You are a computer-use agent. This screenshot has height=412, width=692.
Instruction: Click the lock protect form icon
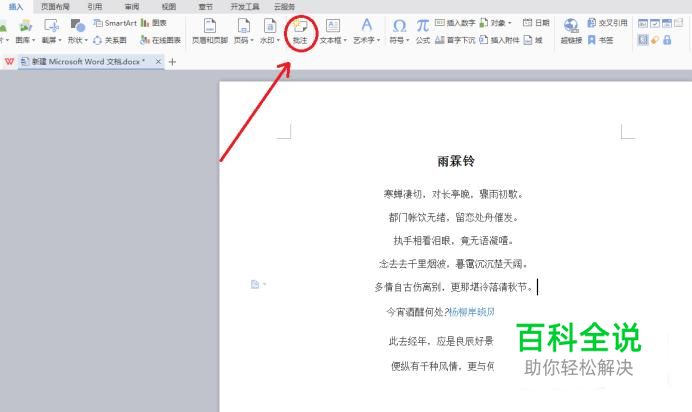pos(667,40)
